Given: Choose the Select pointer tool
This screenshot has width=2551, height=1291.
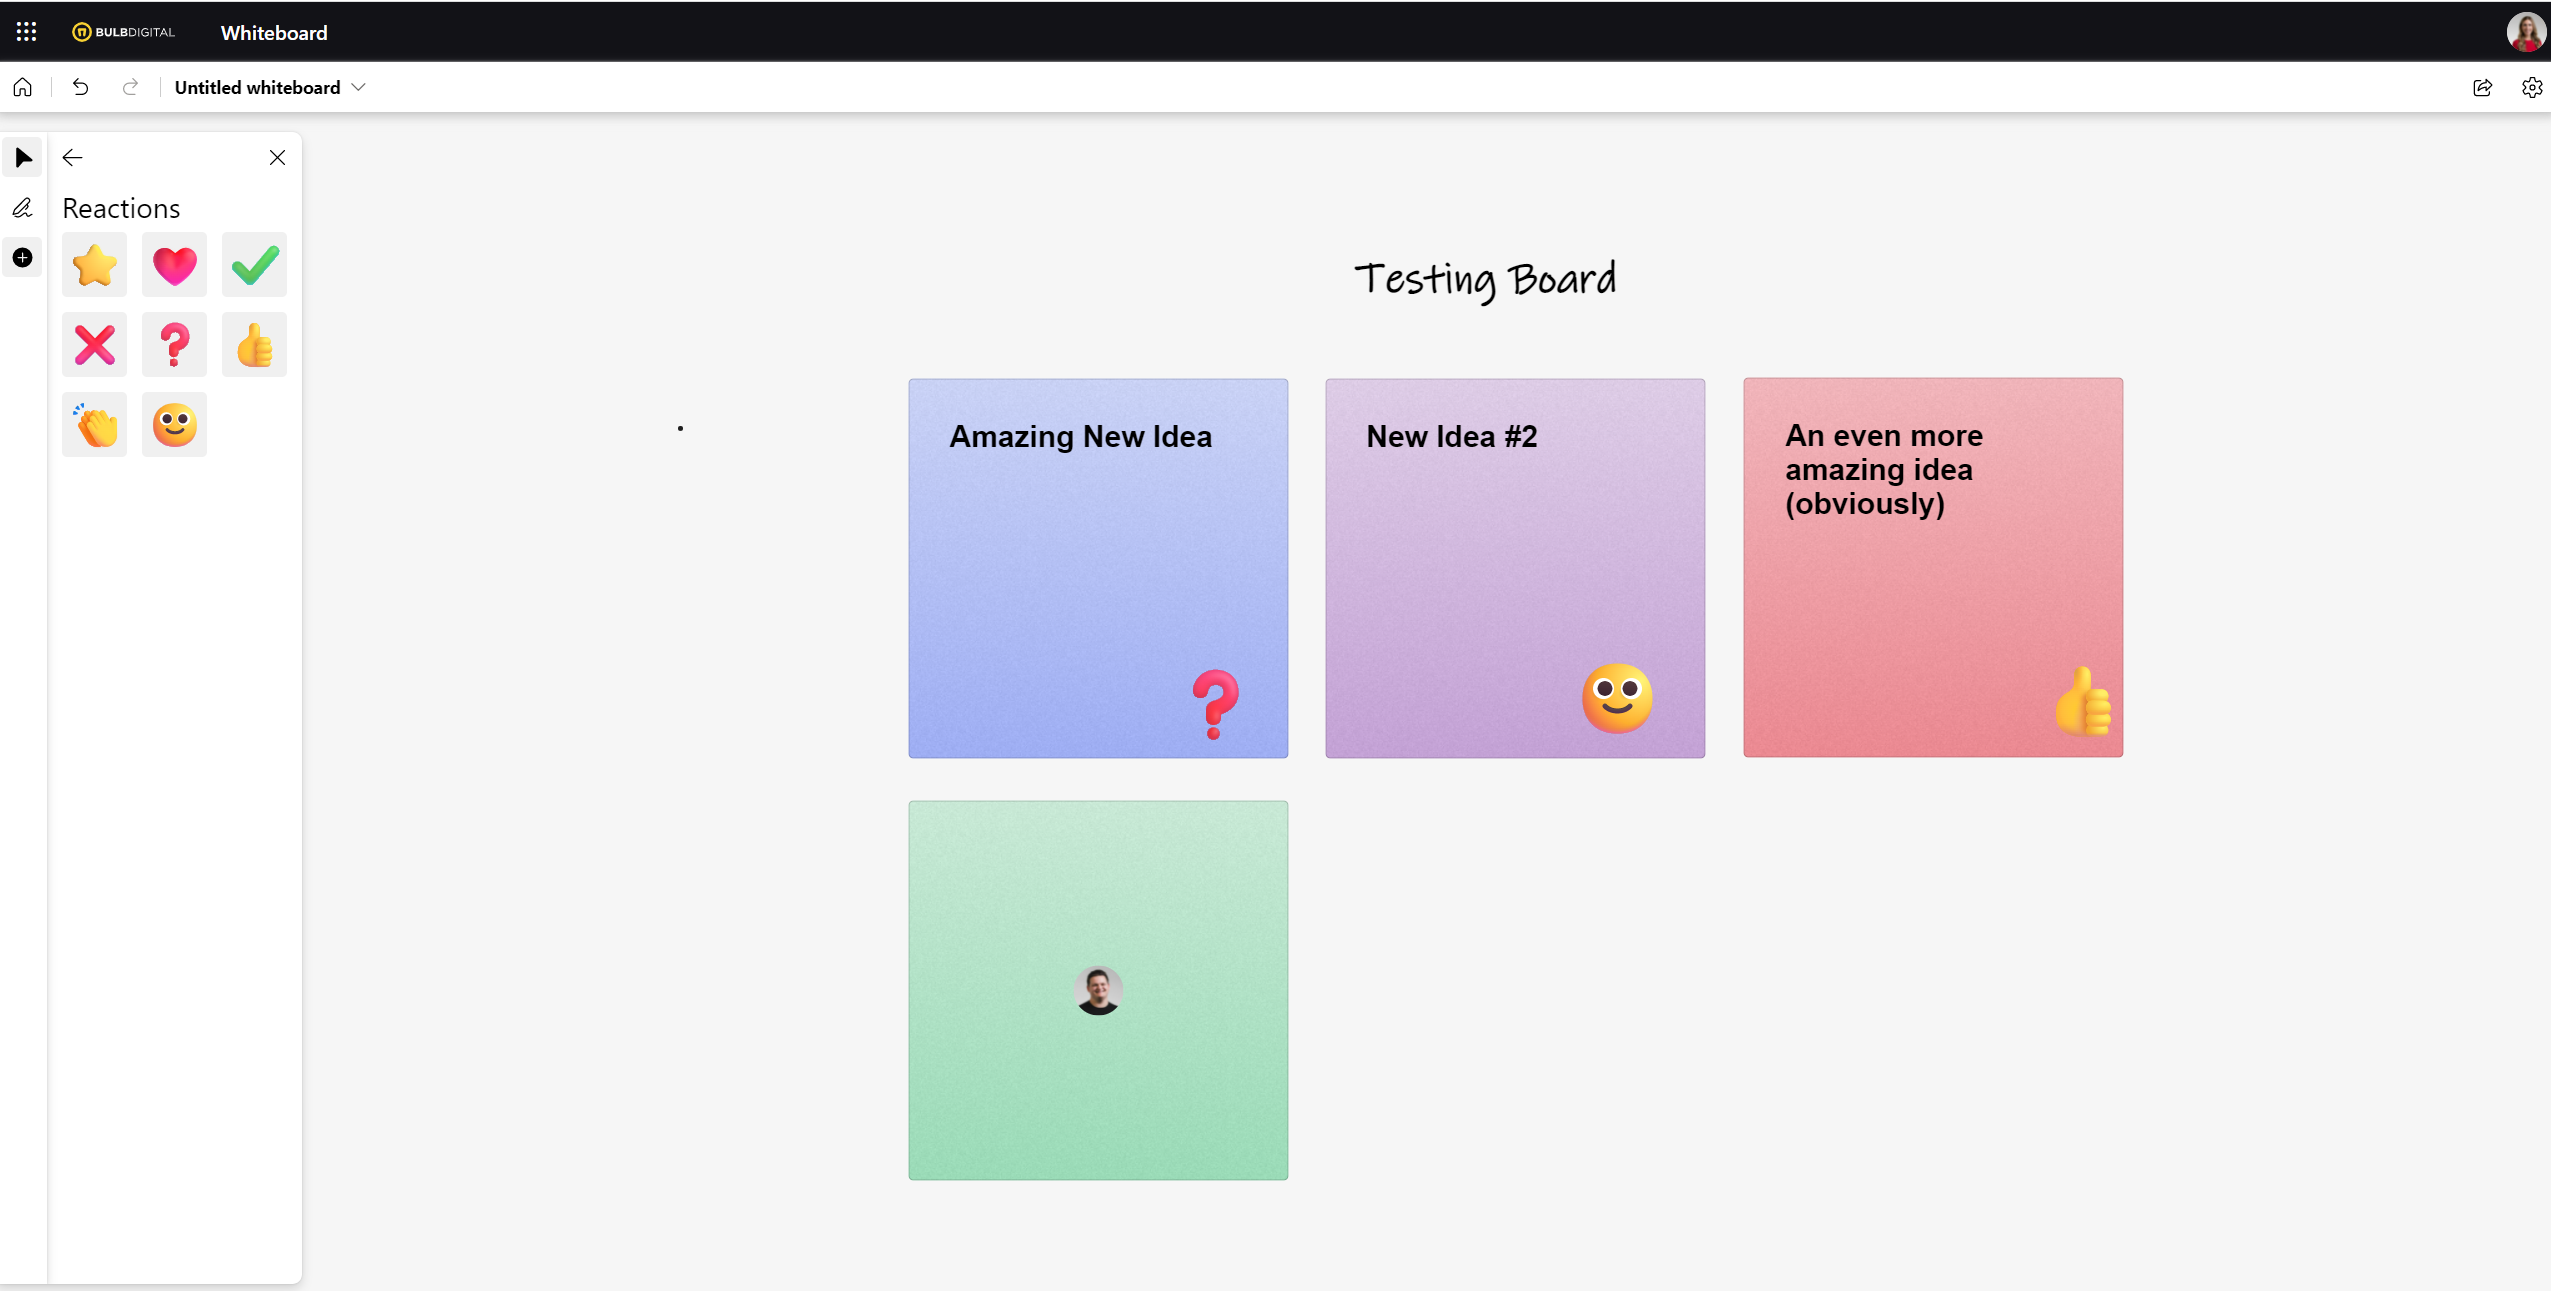Looking at the screenshot, I should pyautogui.click(x=23, y=158).
